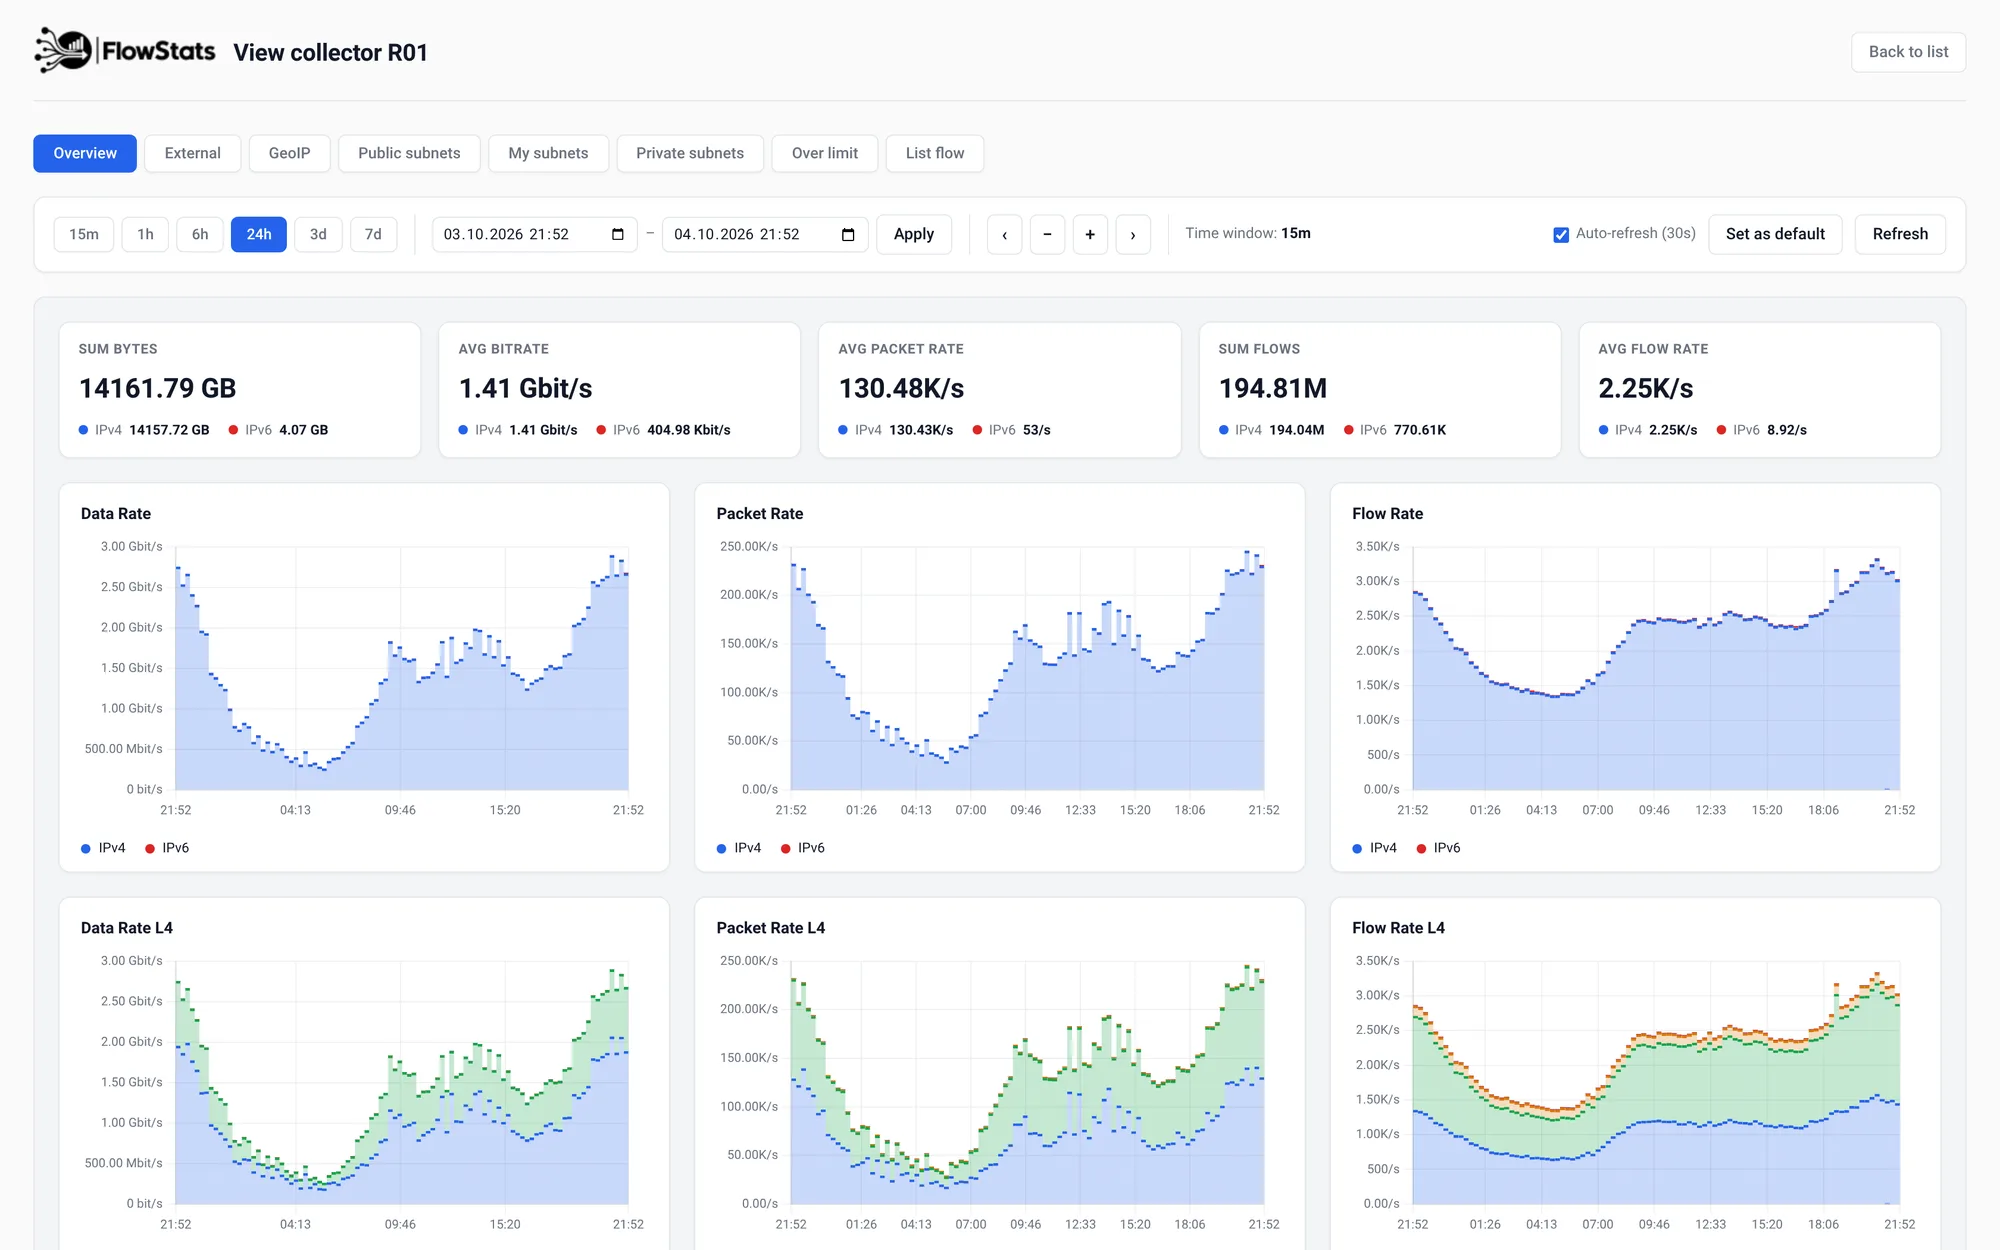Select the 3d time range

click(318, 234)
